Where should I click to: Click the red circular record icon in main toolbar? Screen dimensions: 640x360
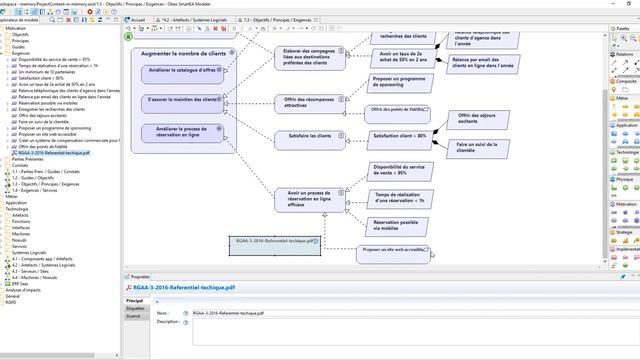(x=90, y=12)
